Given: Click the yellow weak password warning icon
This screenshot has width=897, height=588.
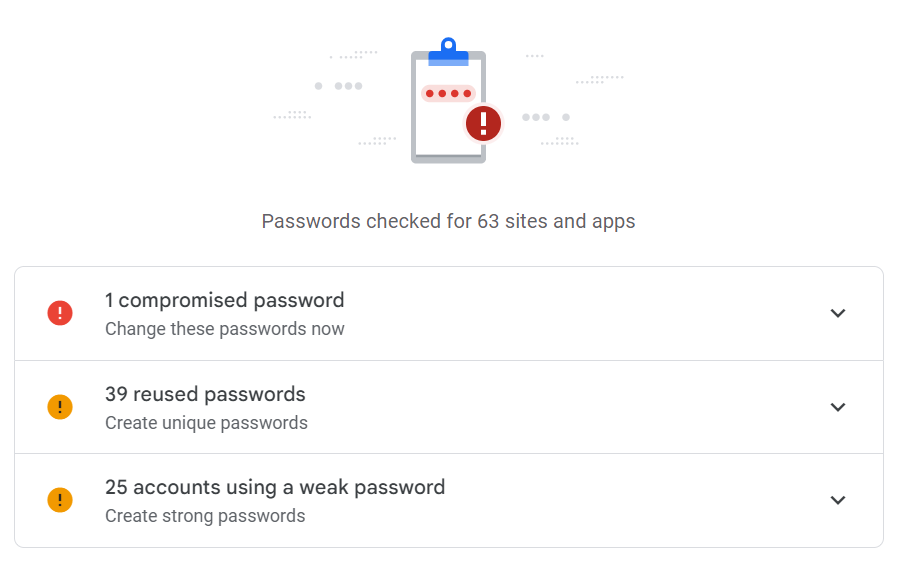Looking at the screenshot, I should coord(60,500).
